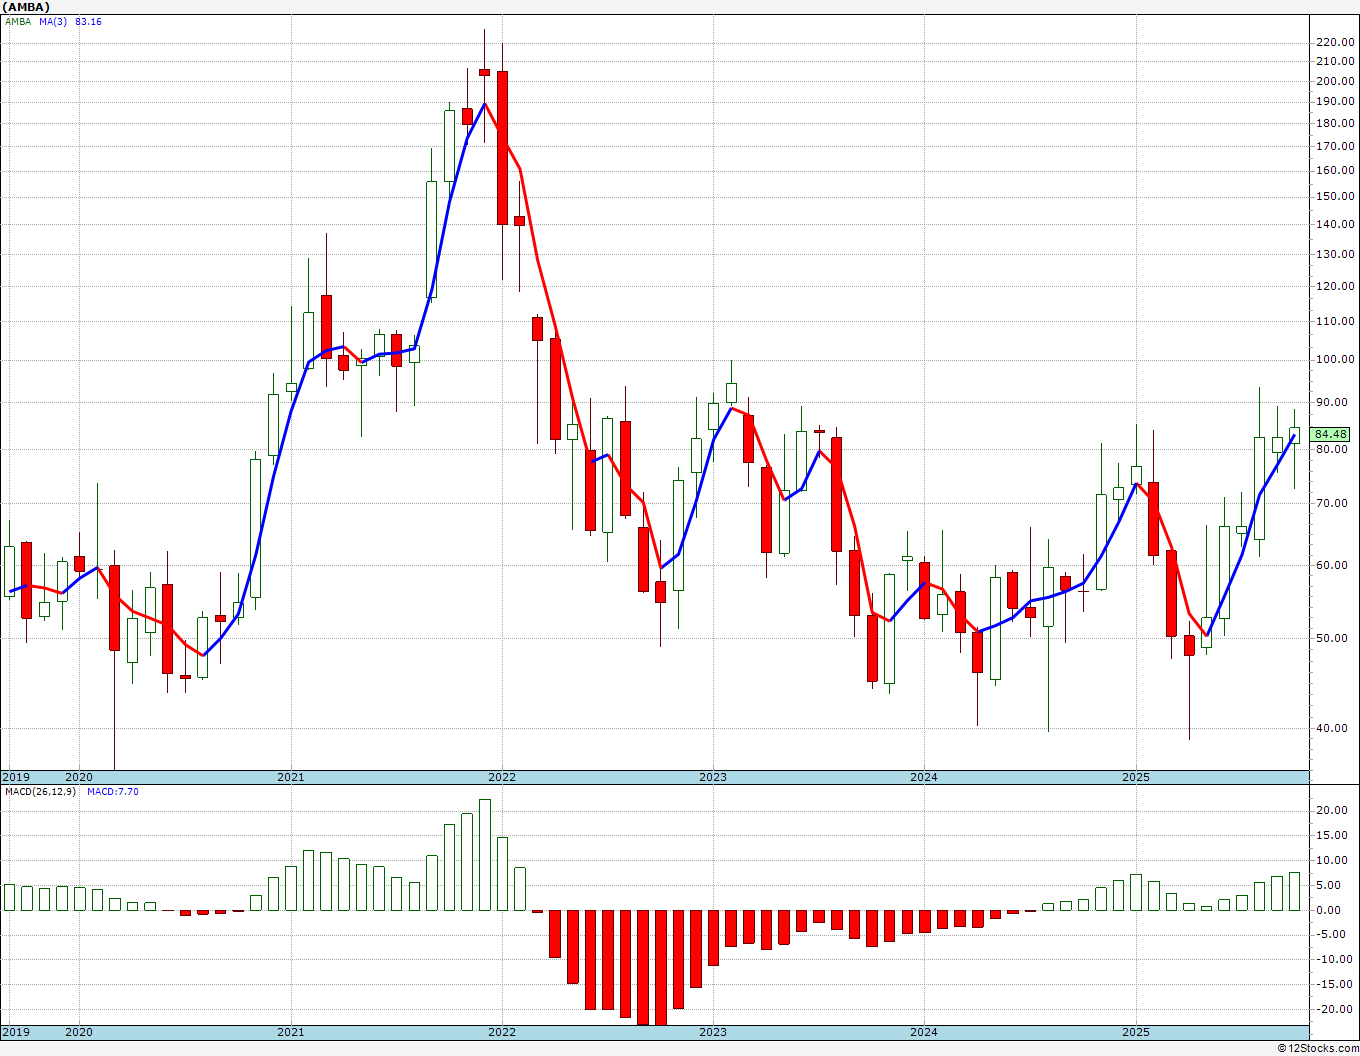Select 2022 on the price chart time axis
This screenshot has height=1056, width=1360.
coord(501,777)
